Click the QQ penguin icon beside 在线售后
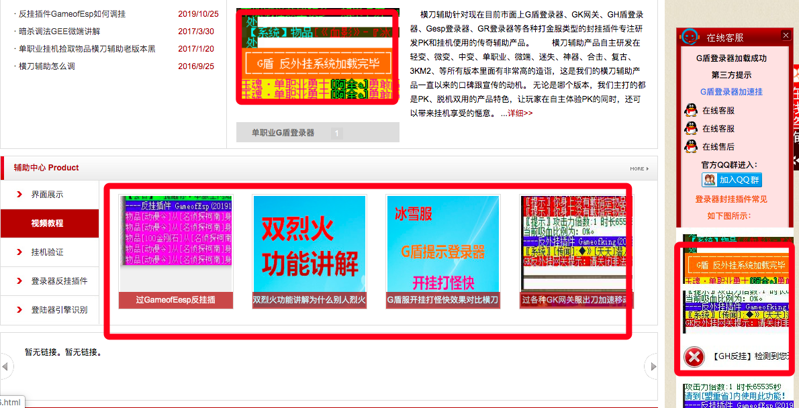Screen dimensions: 799x408 (x=691, y=146)
